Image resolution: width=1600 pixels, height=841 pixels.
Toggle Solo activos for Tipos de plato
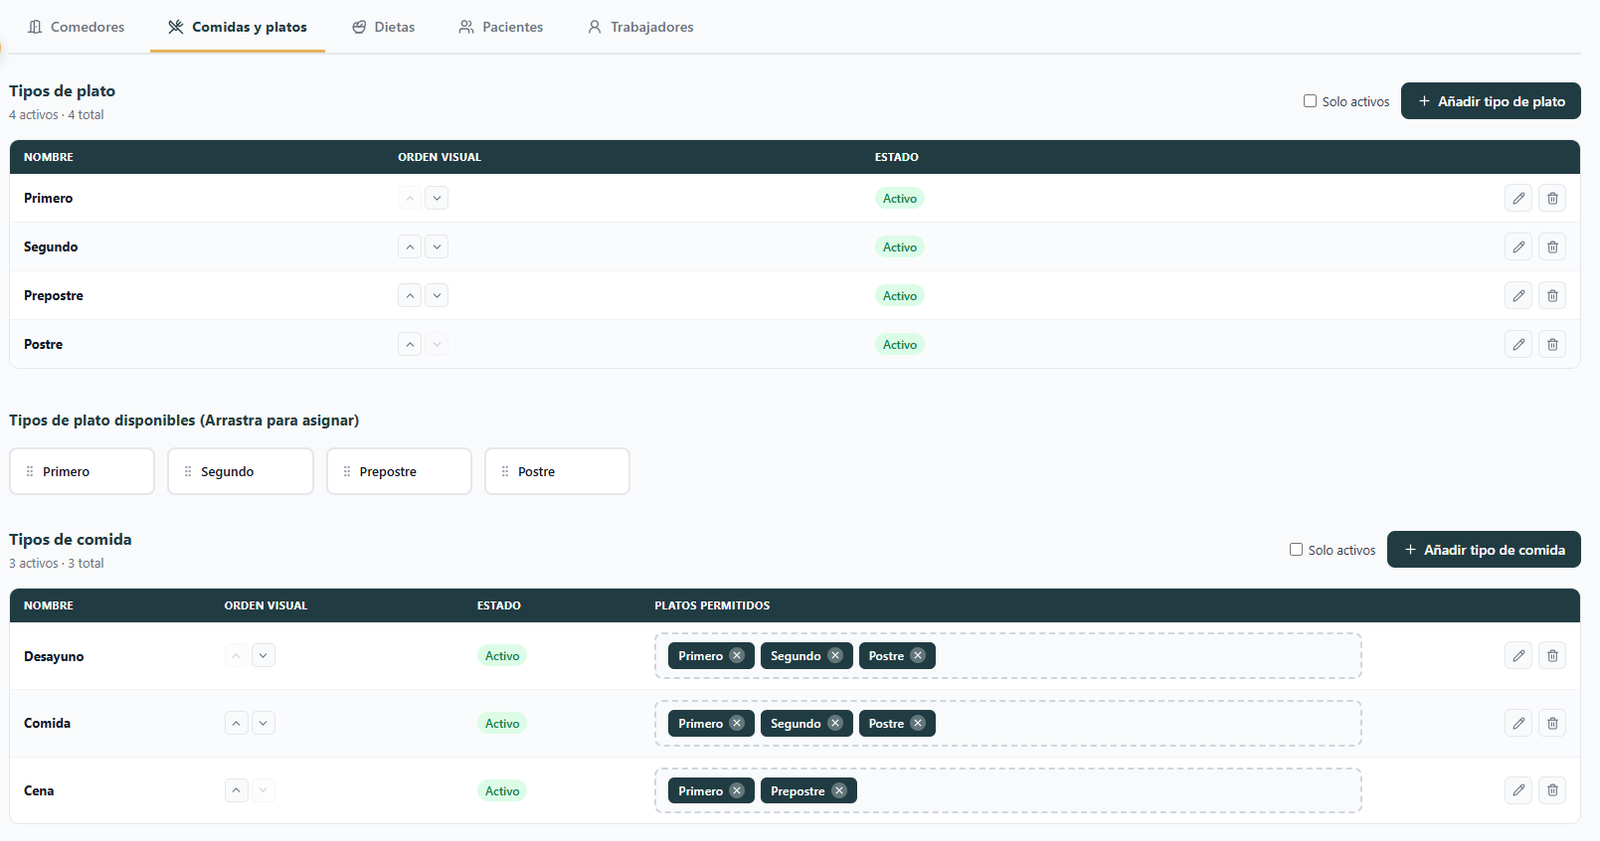click(1310, 101)
